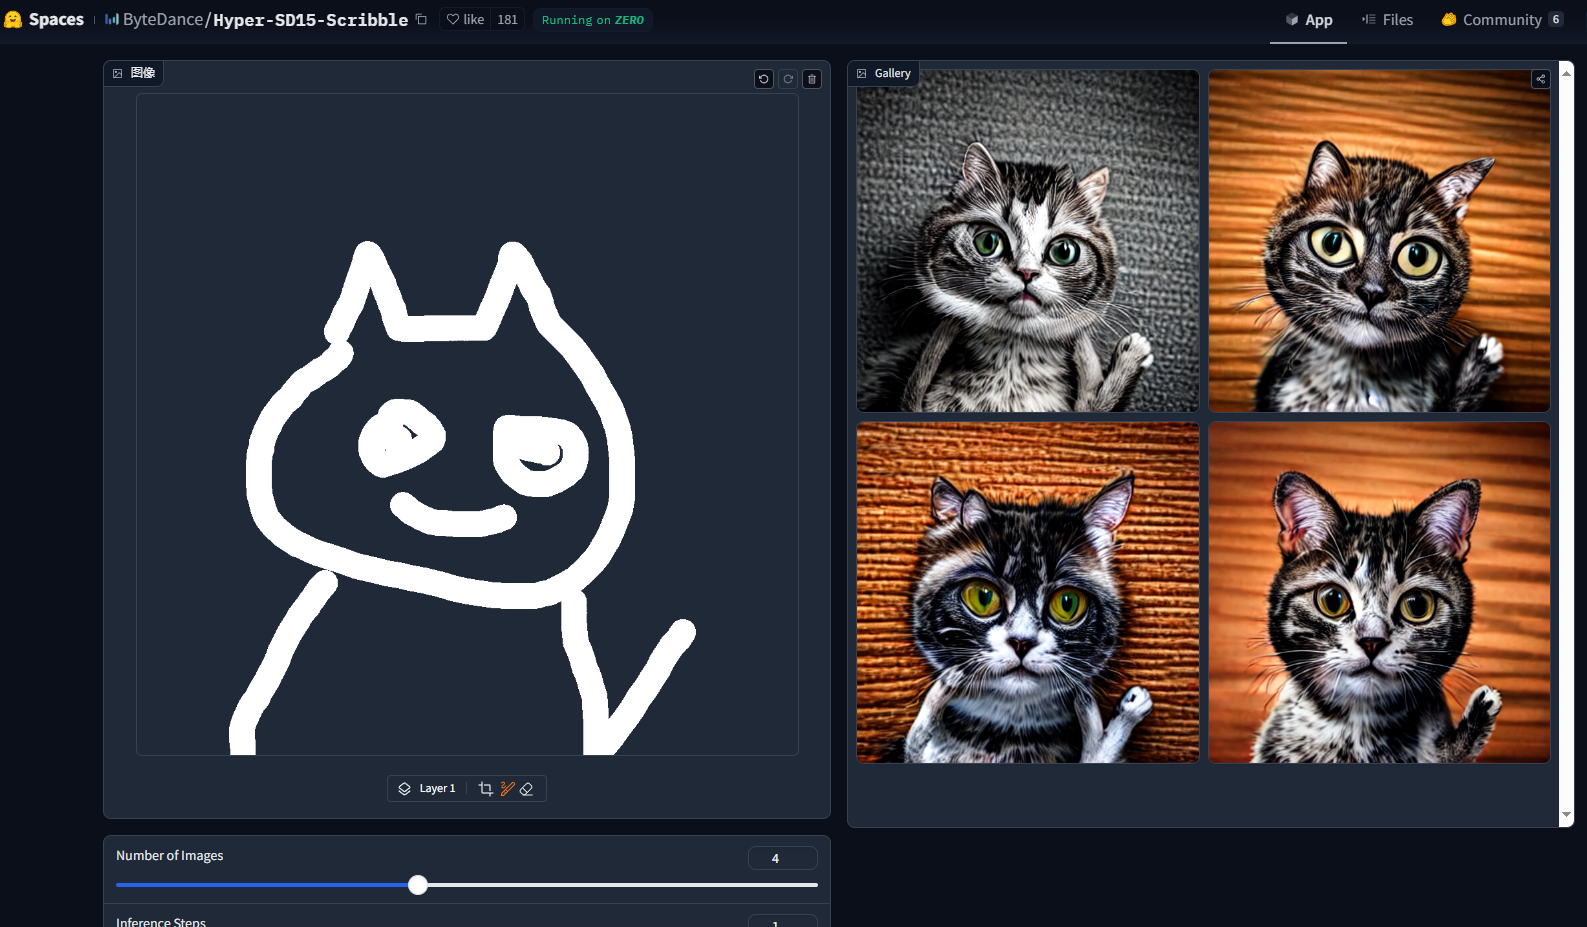Copy the space name with the copy icon
Screen dimensions: 1587x927
421,20
